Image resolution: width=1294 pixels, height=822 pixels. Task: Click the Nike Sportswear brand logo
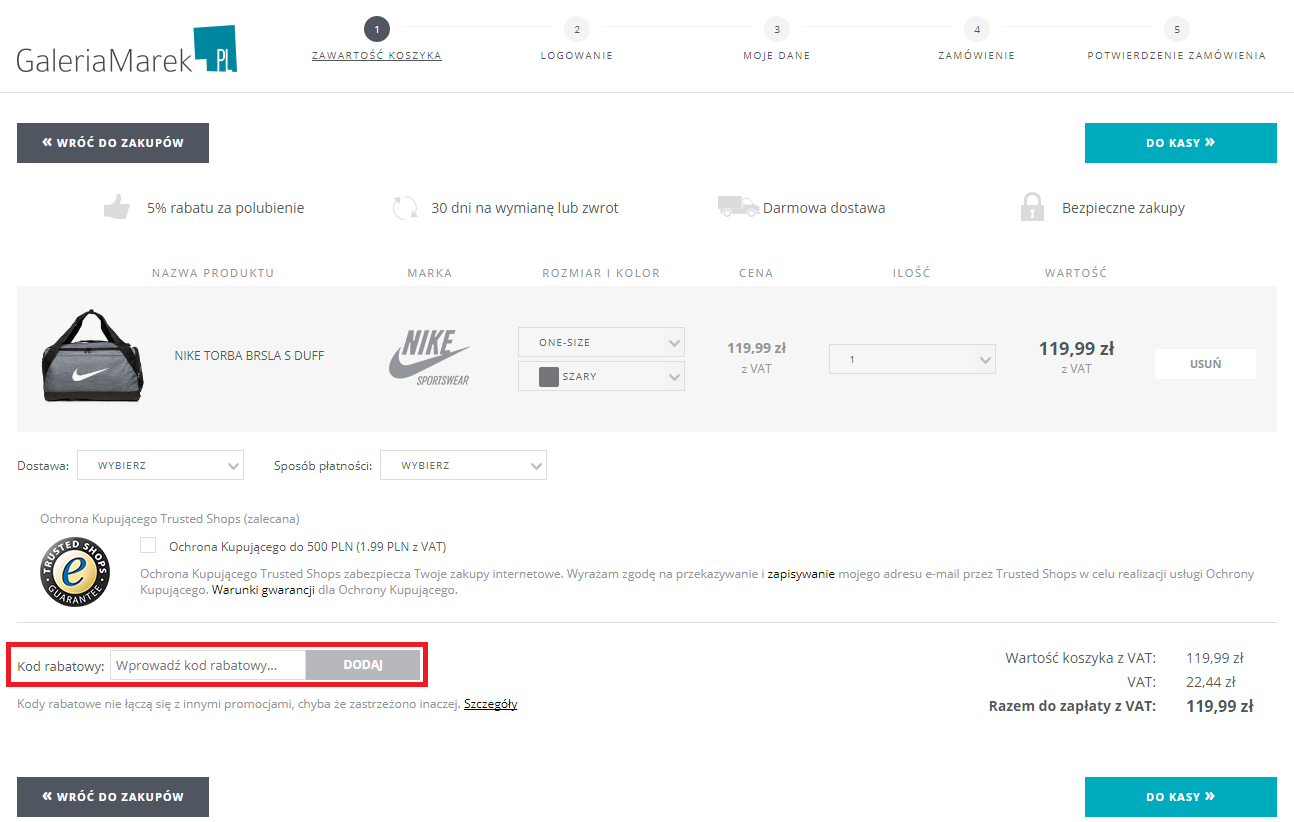point(429,358)
